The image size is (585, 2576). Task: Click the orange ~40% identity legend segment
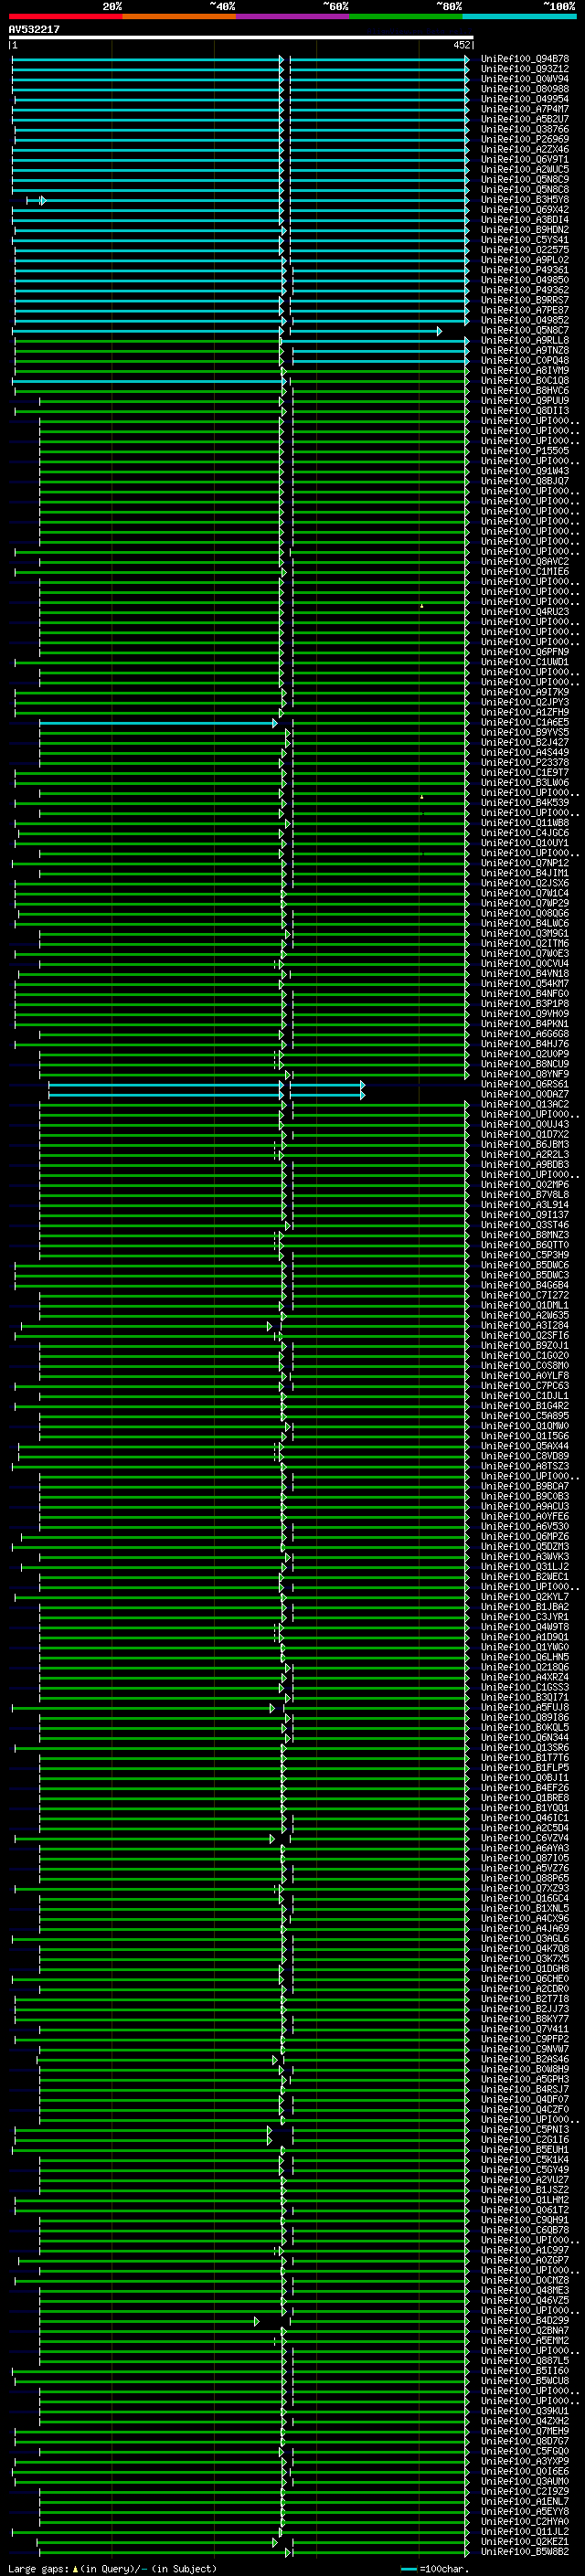click(179, 16)
